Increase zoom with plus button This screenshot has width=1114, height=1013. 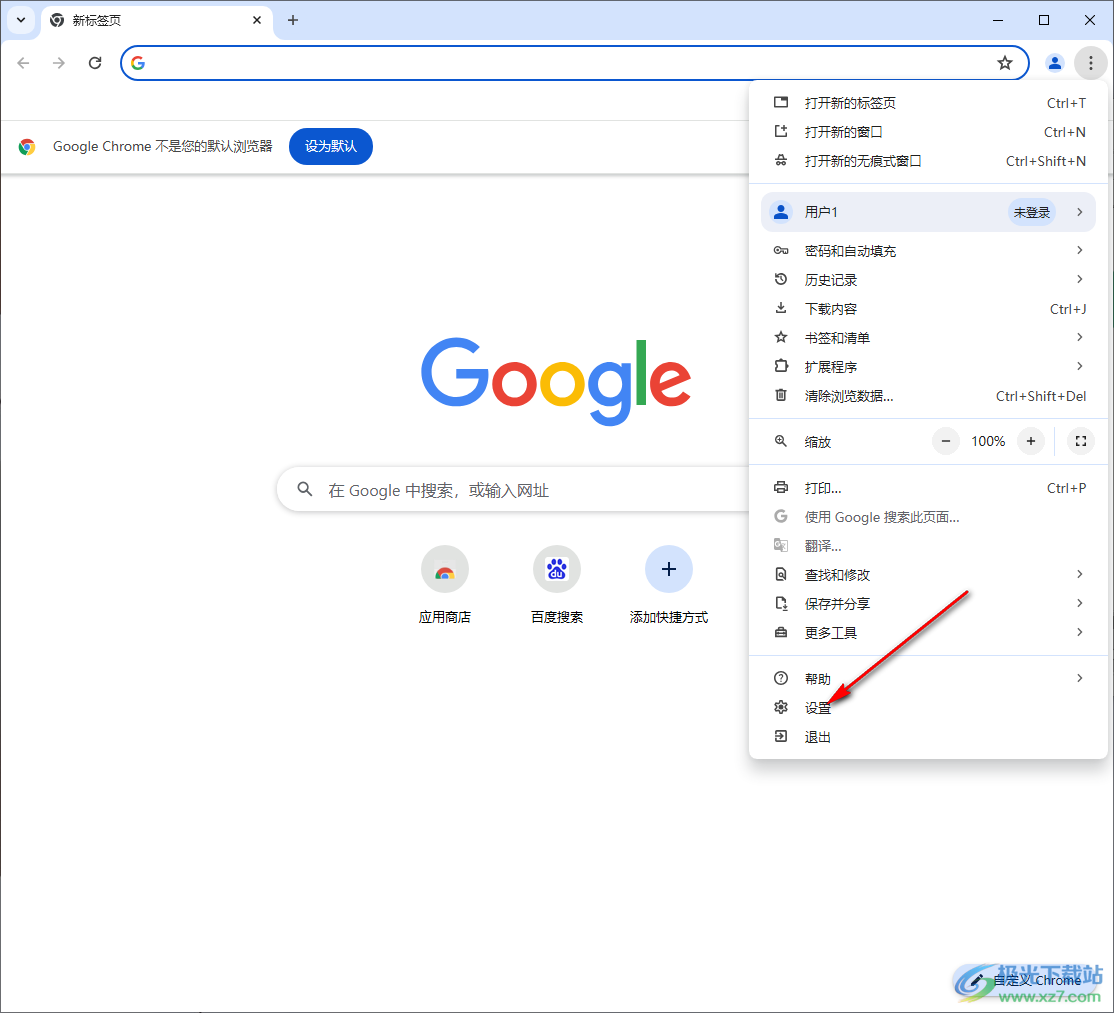click(x=1031, y=441)
